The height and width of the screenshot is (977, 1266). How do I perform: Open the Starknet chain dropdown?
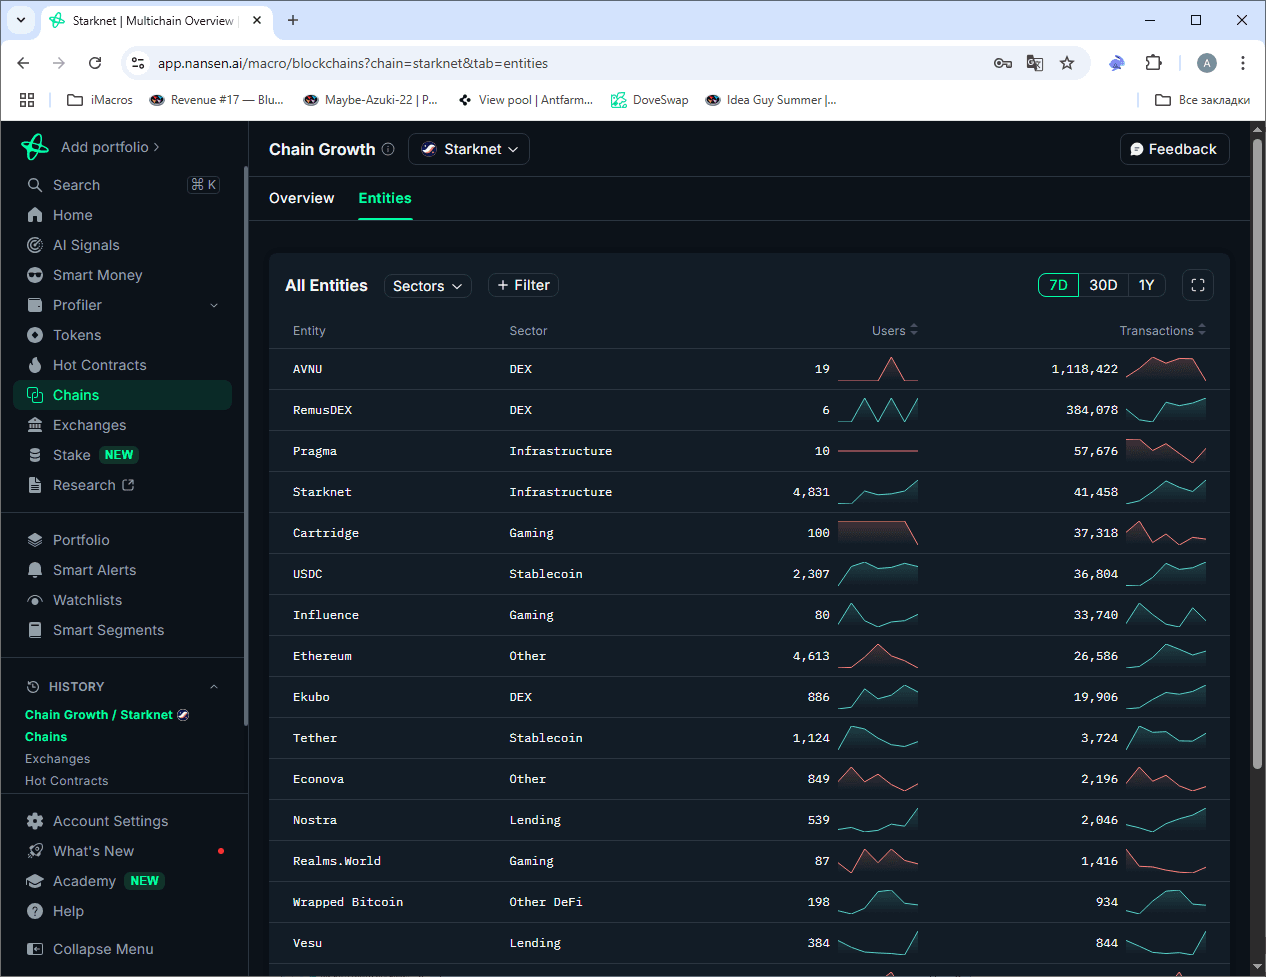coord(469,149)
